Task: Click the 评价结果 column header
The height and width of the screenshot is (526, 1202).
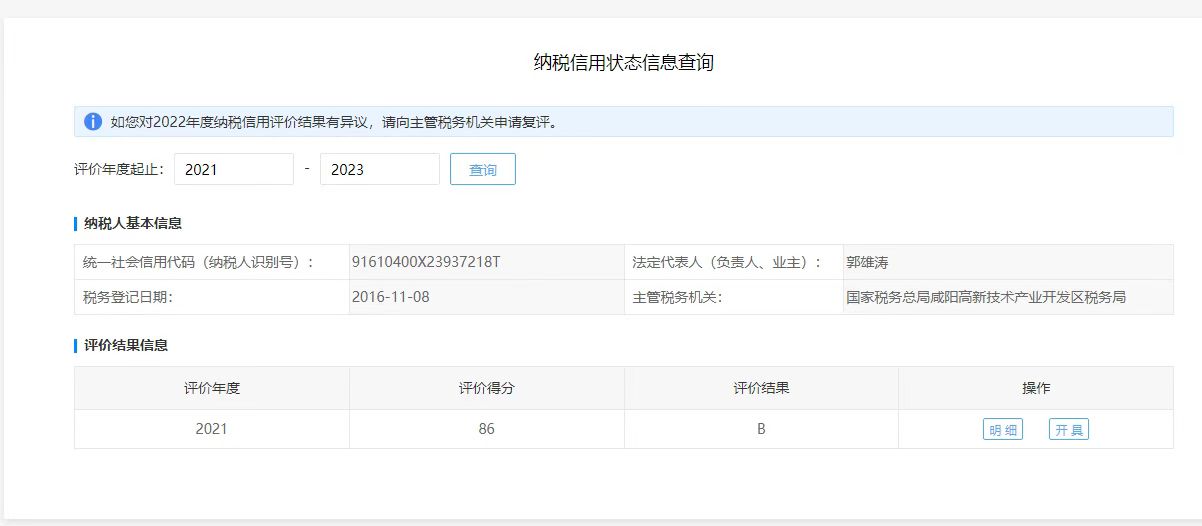Action: point(761,388)
